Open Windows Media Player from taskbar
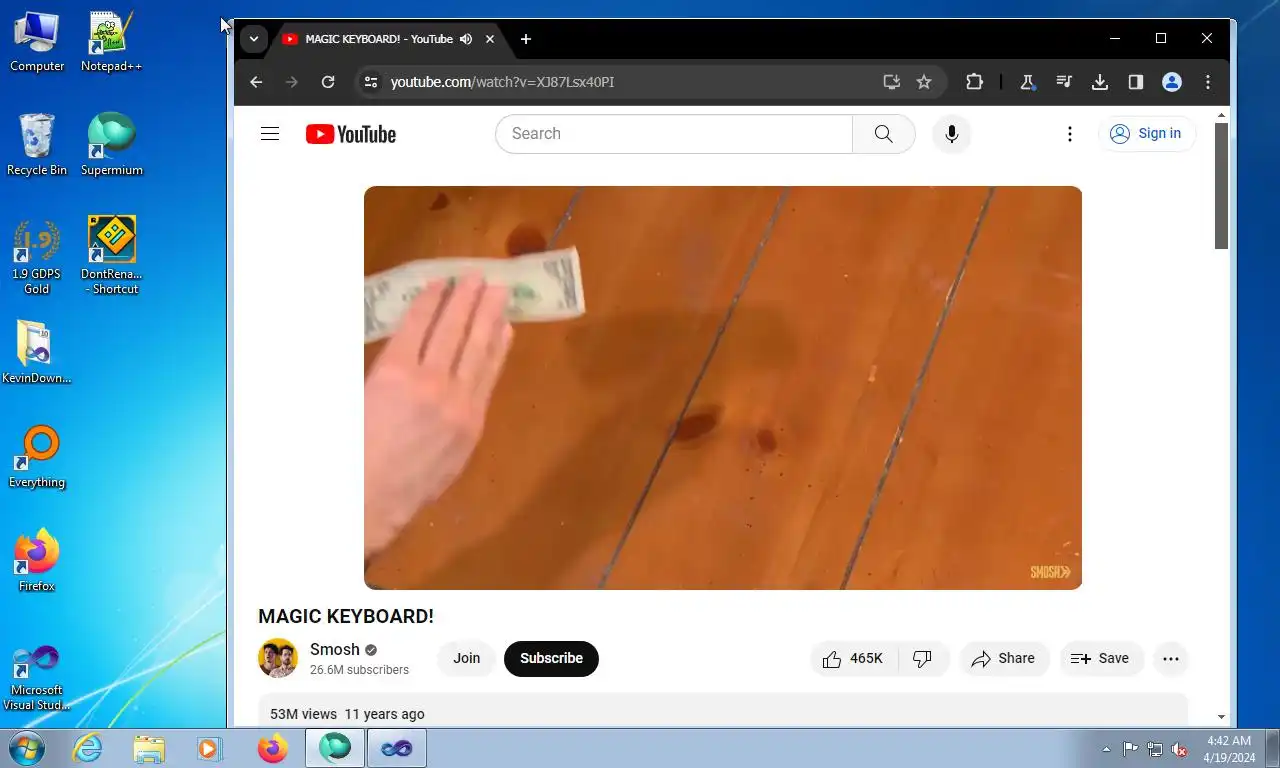The image size is (1280, 768). [x=210, y=748]
